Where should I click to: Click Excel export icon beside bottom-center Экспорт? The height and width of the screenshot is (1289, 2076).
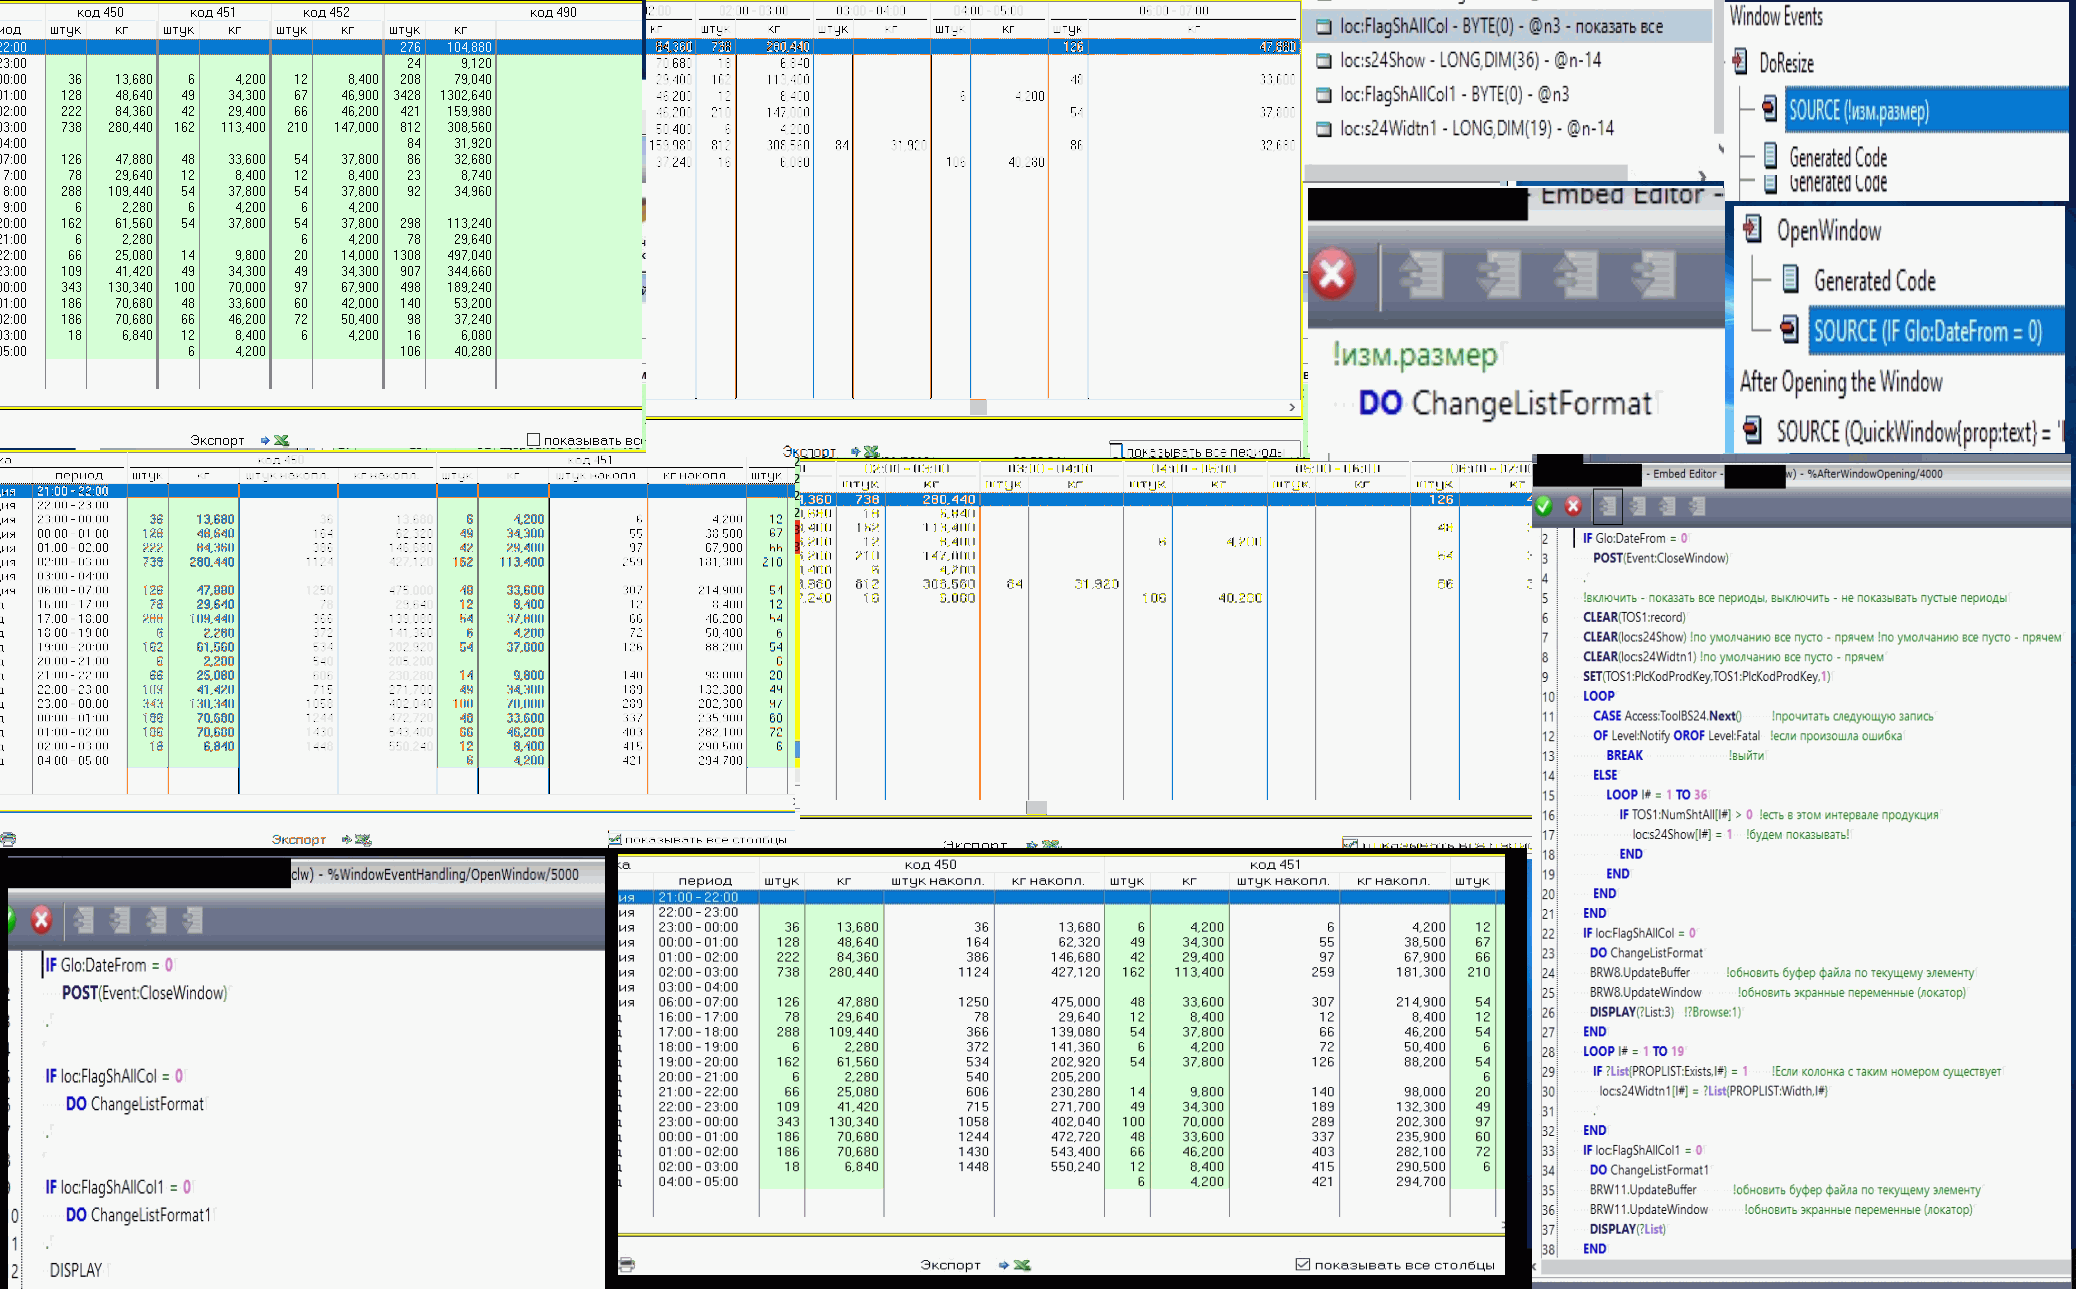click(x=1022, y=1265)
